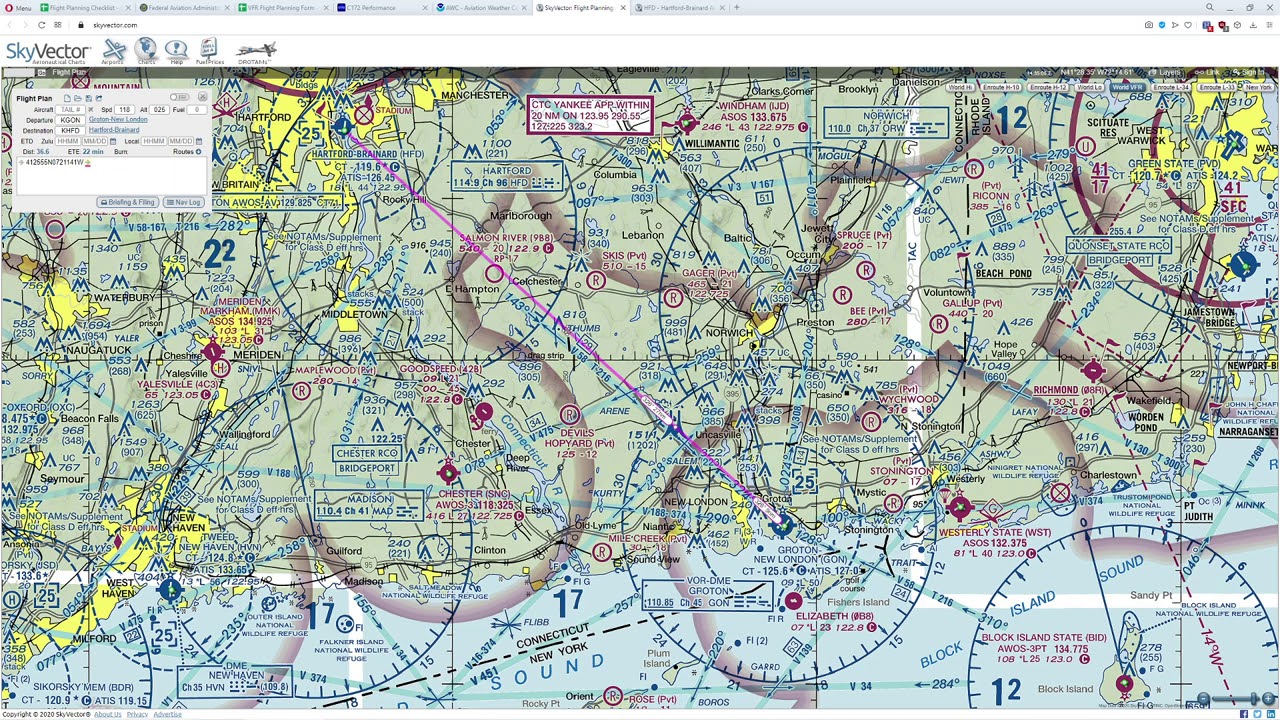Click the map search input box
This screenshot has width=1280, height=720.
pos(19,72)
